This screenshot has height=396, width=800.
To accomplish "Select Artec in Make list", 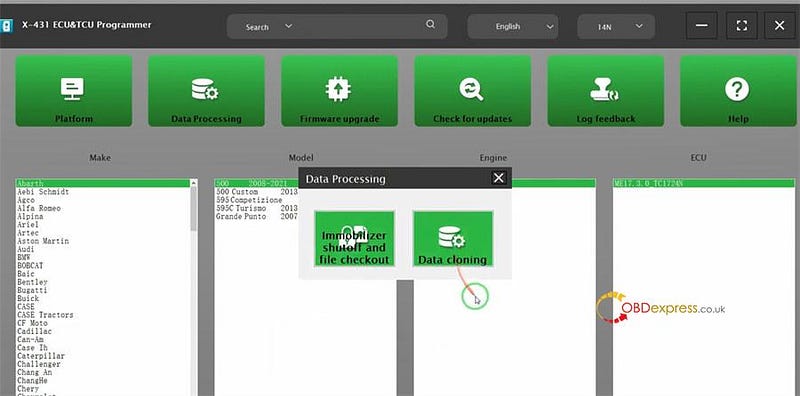I will 103,233.
